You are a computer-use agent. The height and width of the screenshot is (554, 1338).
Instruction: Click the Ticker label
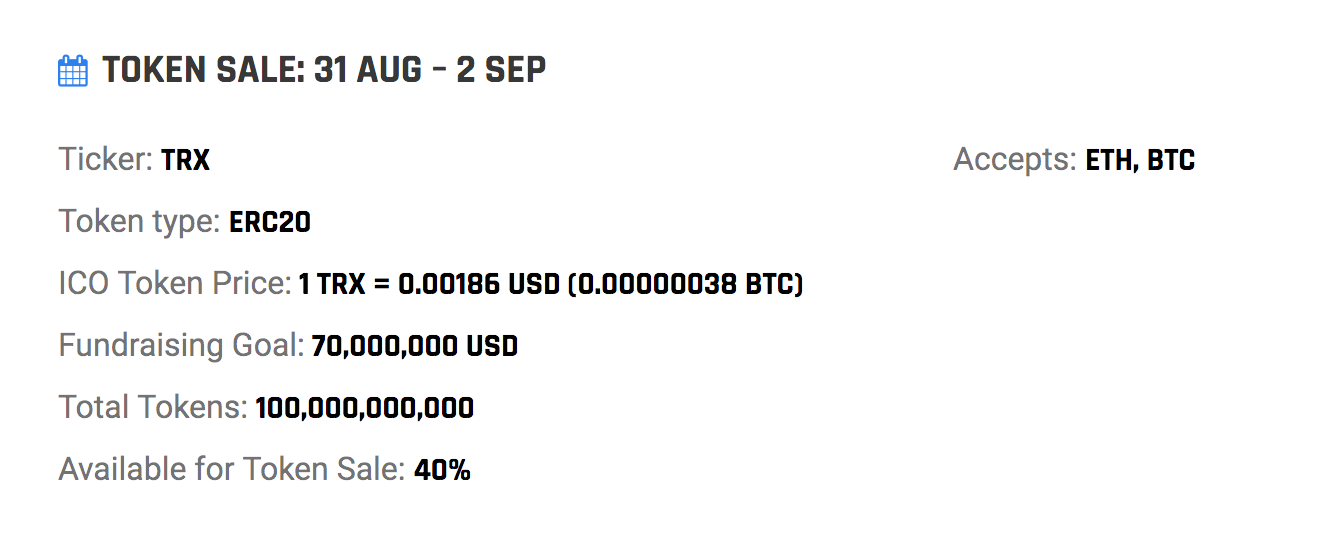(106, 160)
